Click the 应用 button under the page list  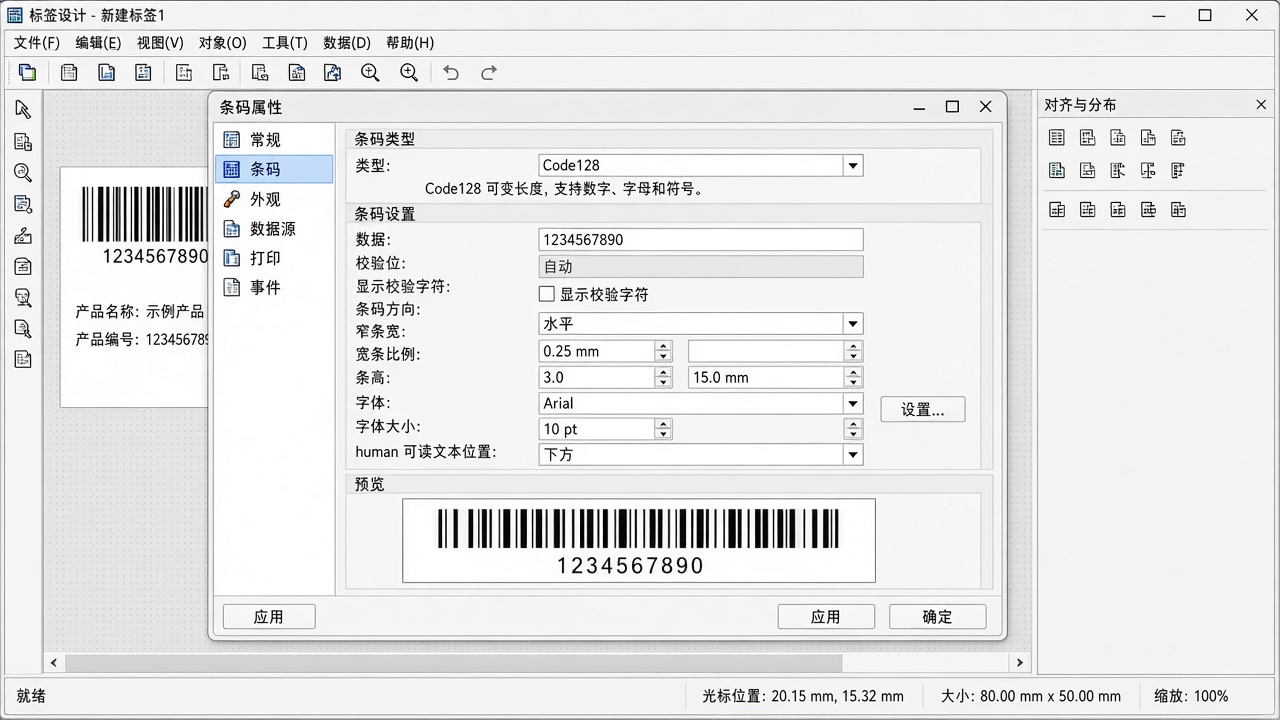269,617
